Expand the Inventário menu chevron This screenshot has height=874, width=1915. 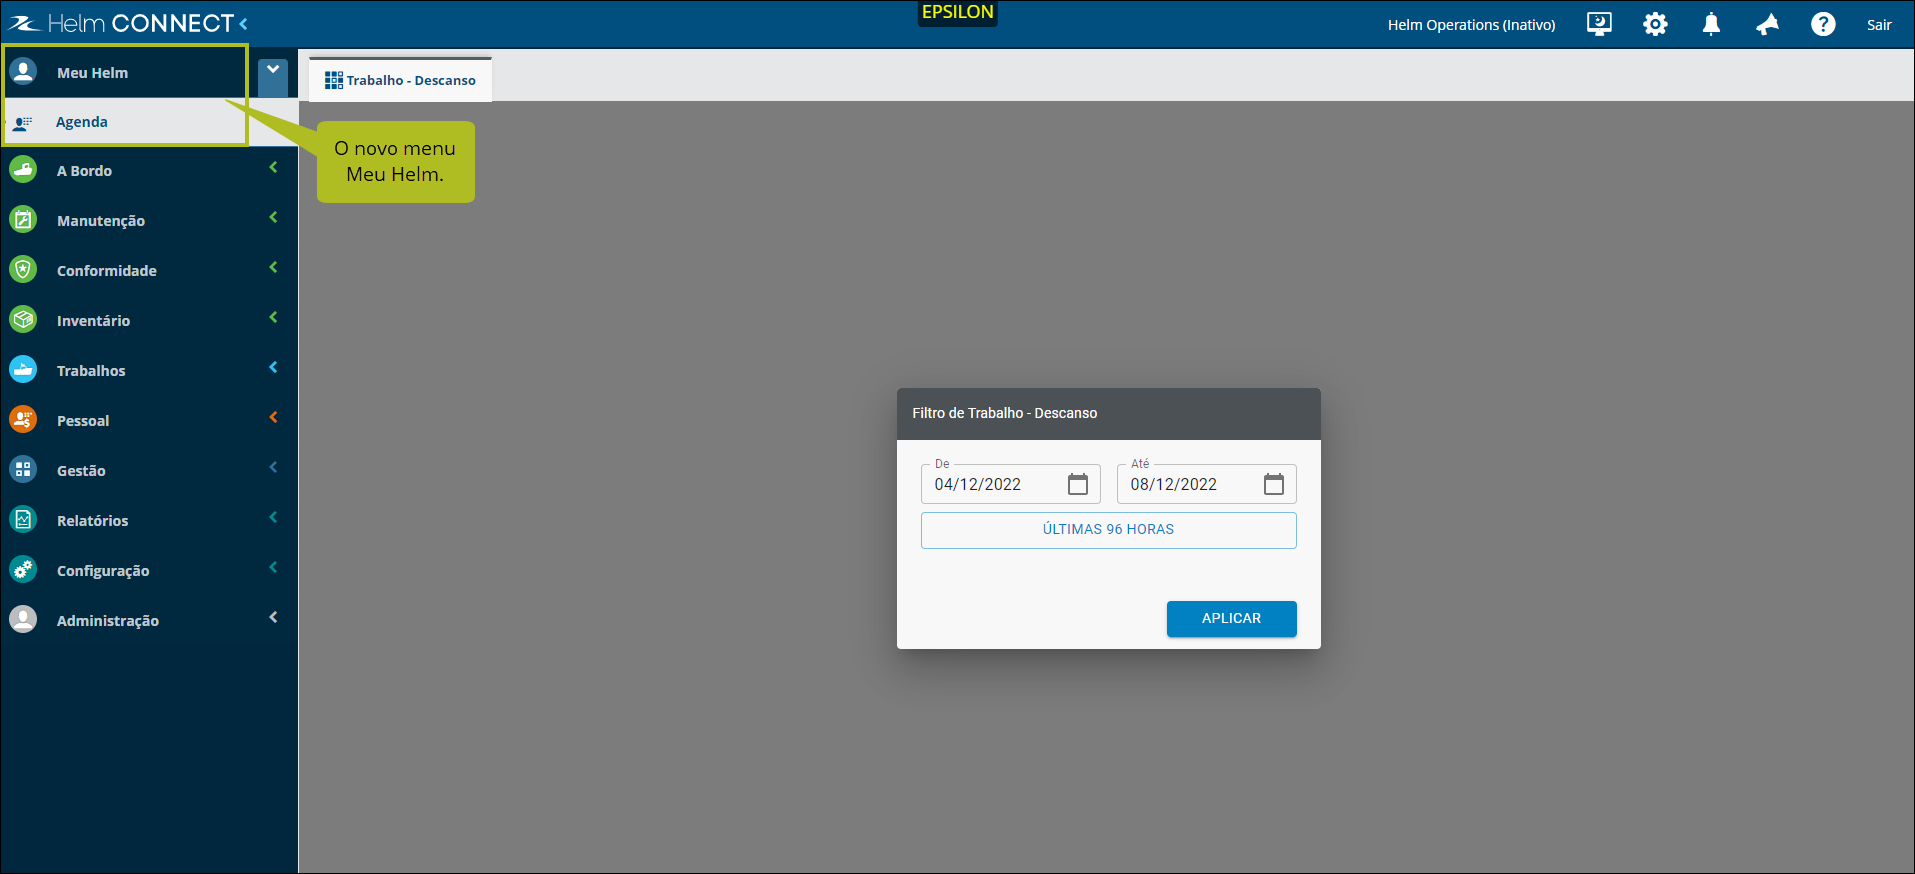click(273, 318)
